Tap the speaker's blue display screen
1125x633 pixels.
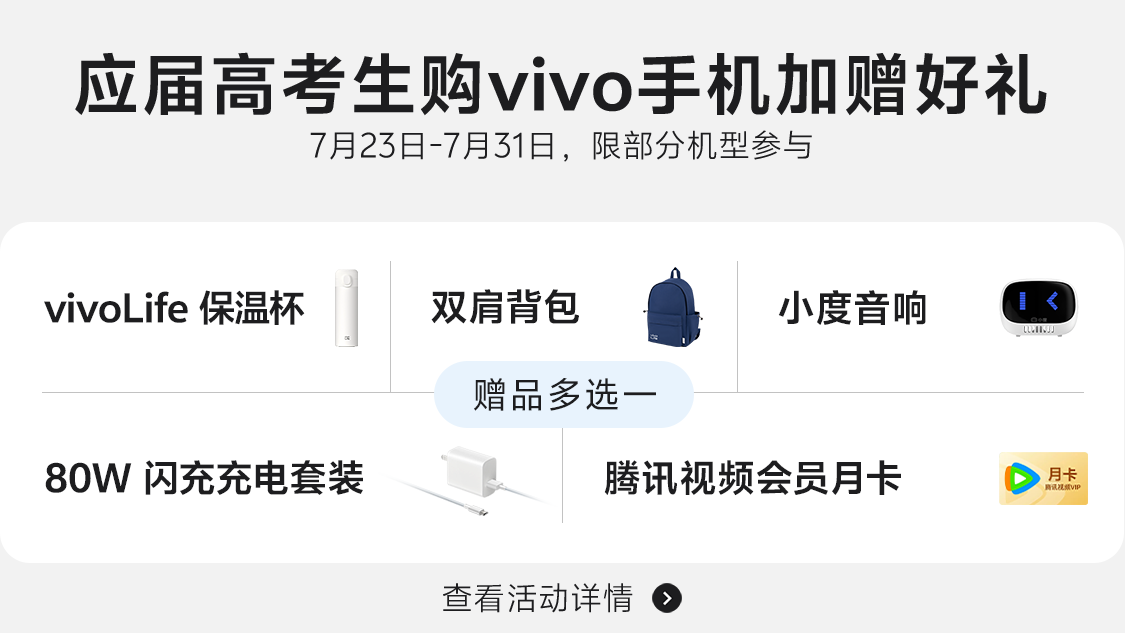click(x=1039, y=302)
